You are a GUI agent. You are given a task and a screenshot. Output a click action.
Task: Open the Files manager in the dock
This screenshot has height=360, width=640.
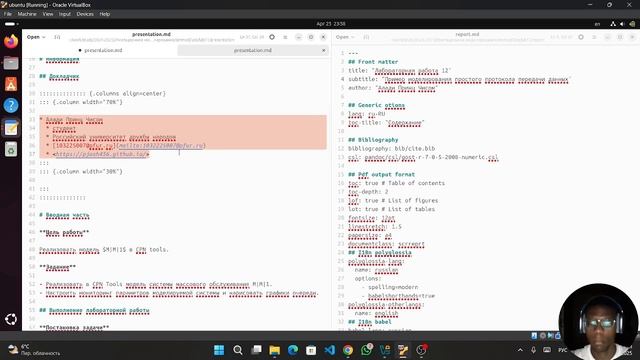pyautogui.click(x=11, y=63)
